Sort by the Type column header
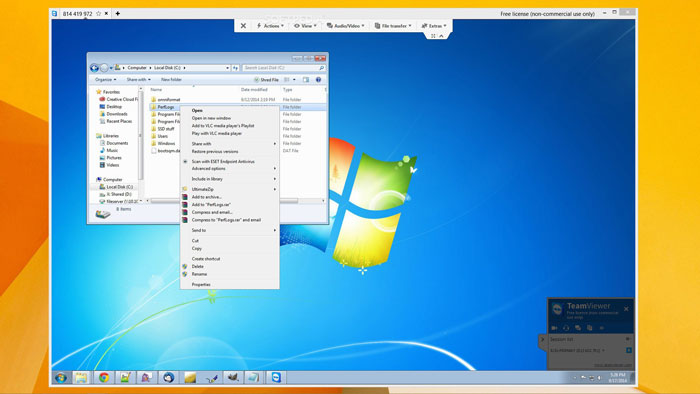700x394 pixels. point(287,90)
